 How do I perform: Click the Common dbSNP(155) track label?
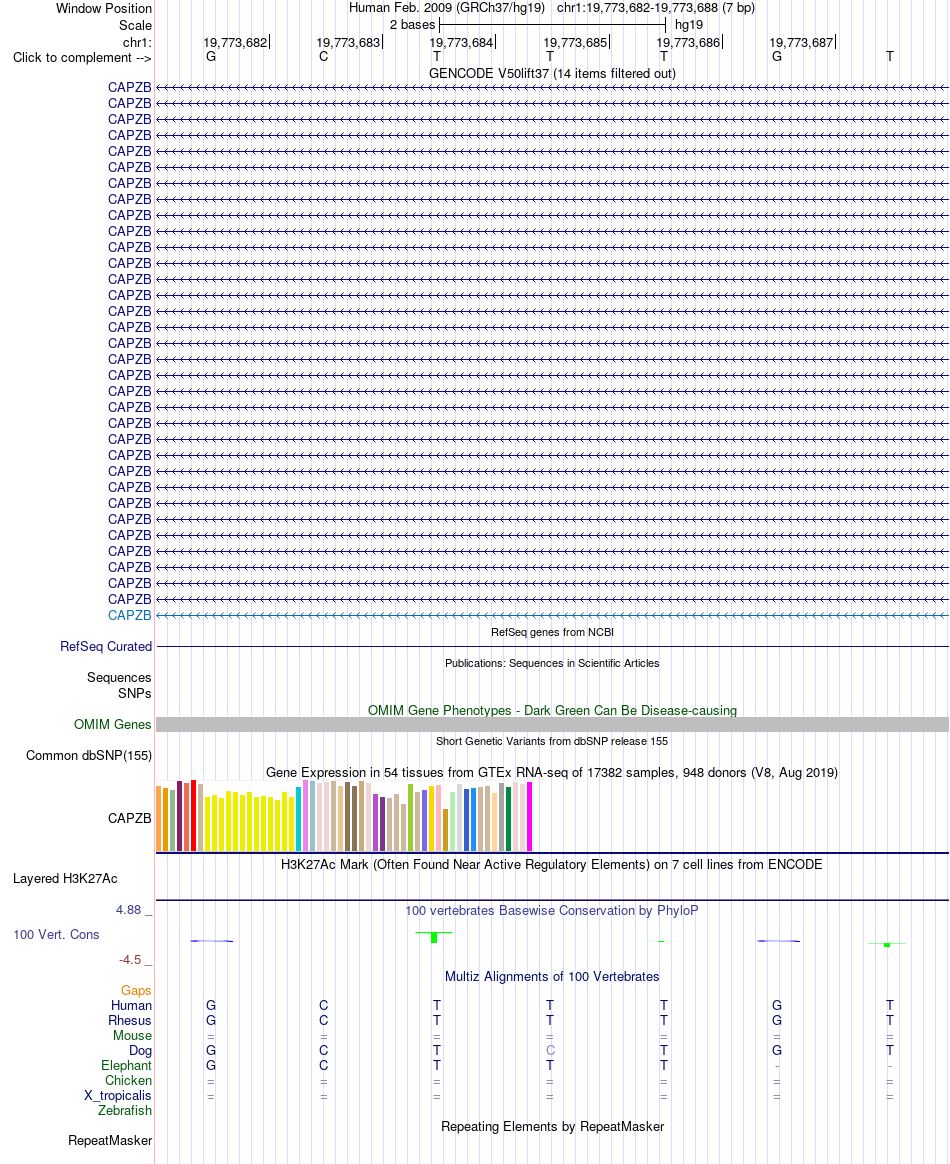(x=89, y=756)
